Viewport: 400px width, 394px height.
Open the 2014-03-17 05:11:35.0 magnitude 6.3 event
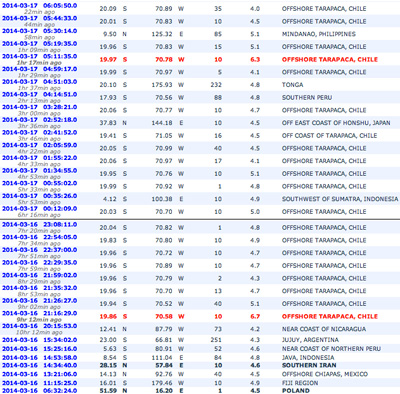40,56
